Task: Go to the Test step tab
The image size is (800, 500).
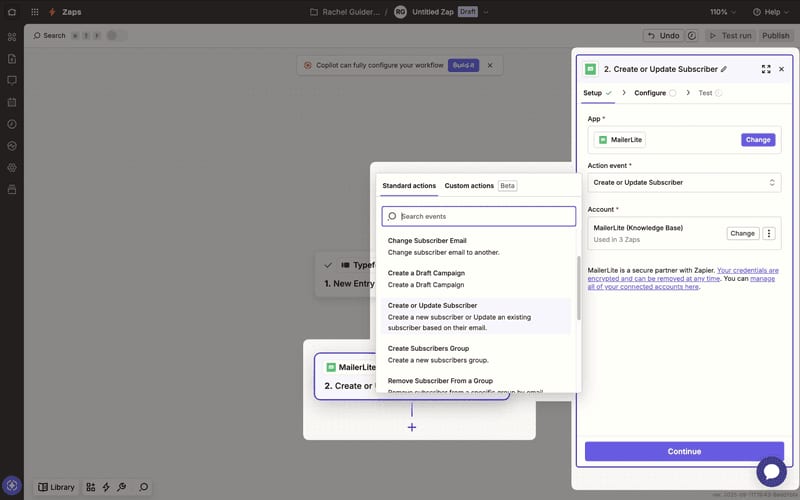Action: pos(710,93)
